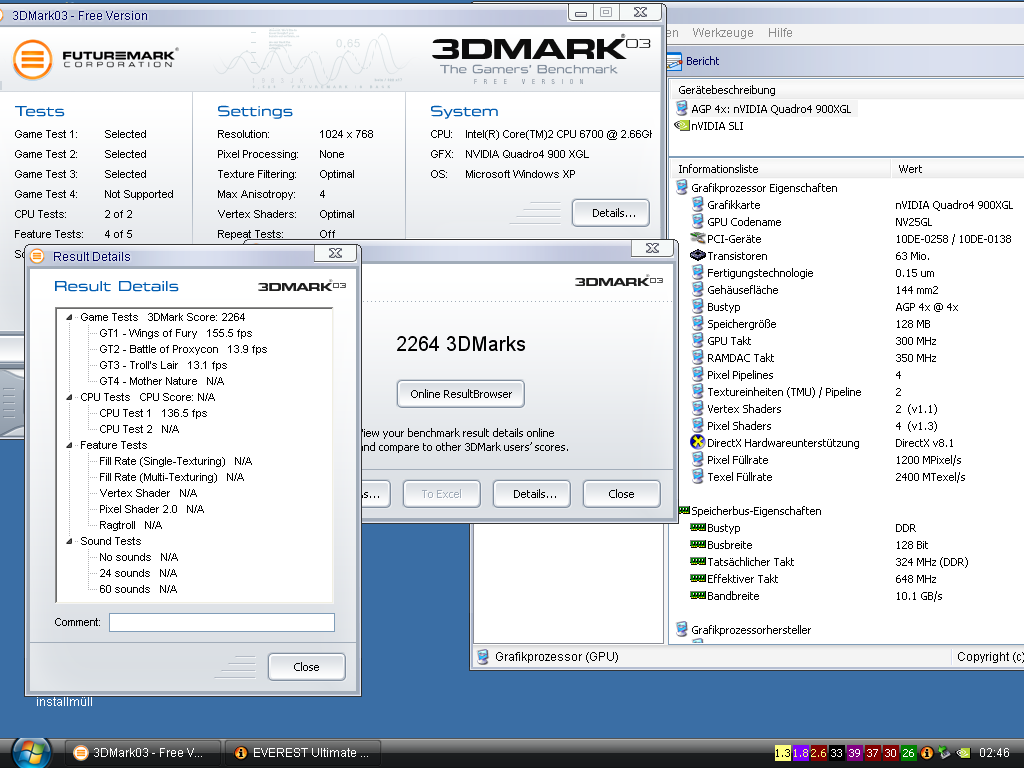Click the Grafikkarte row icon
Image resolution: width=1024 pixels, height=768 pixels.
point(697,204)
